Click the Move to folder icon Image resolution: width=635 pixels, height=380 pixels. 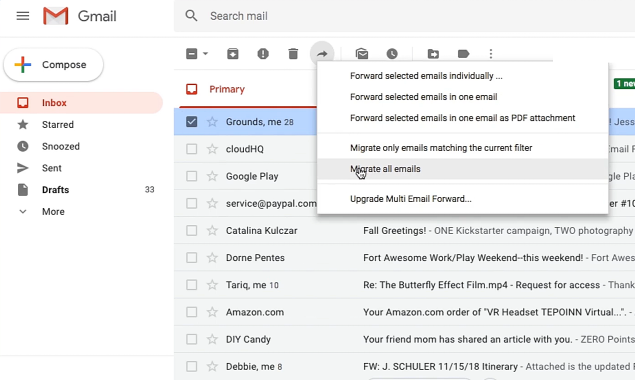click(x=433, y=53)
